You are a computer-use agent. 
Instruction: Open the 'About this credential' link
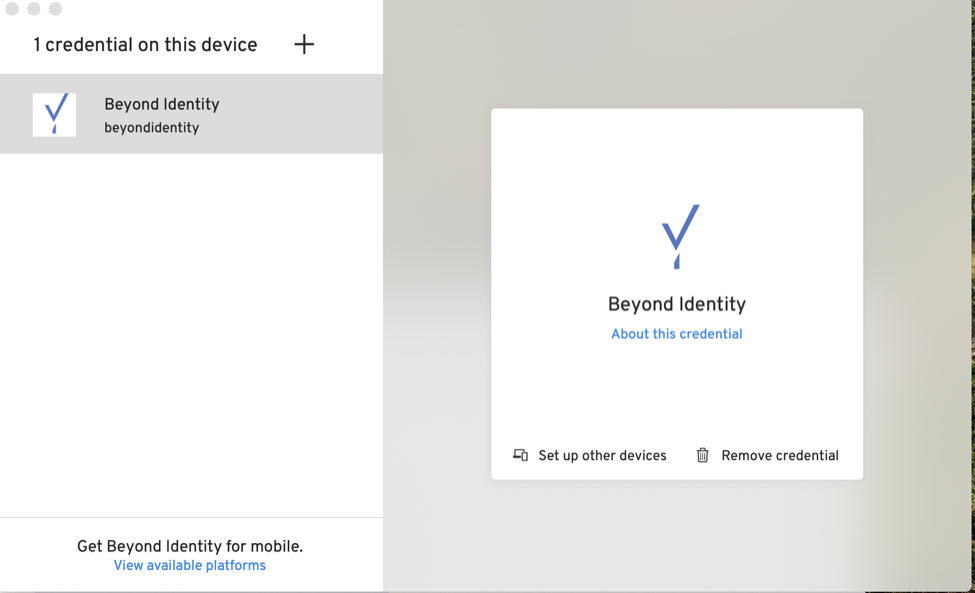[676, 334]
